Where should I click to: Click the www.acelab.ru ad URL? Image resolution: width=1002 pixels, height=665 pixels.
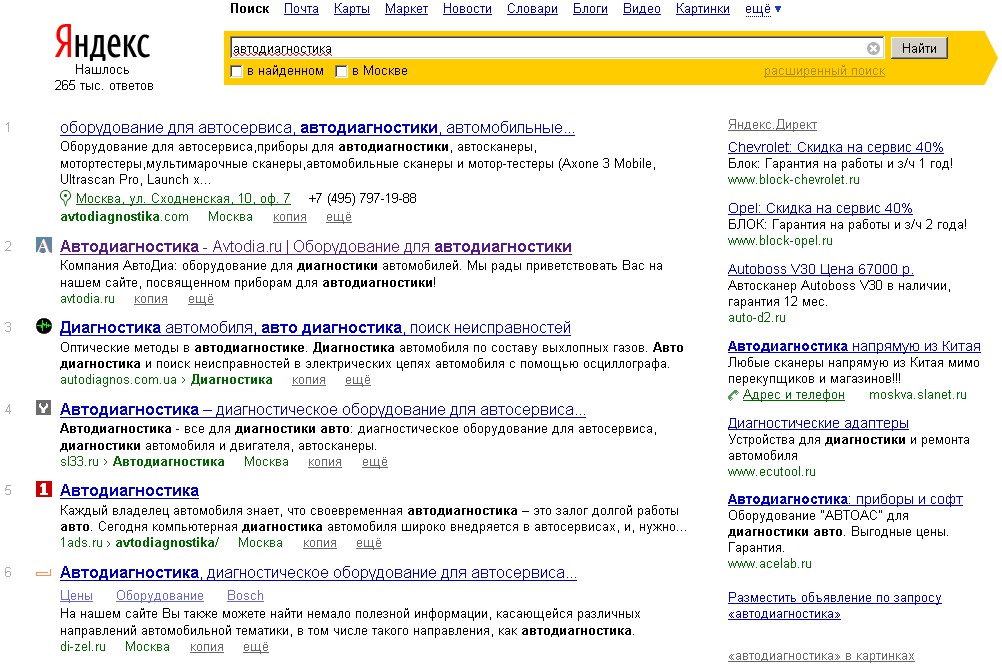click(x=769, y=564)
